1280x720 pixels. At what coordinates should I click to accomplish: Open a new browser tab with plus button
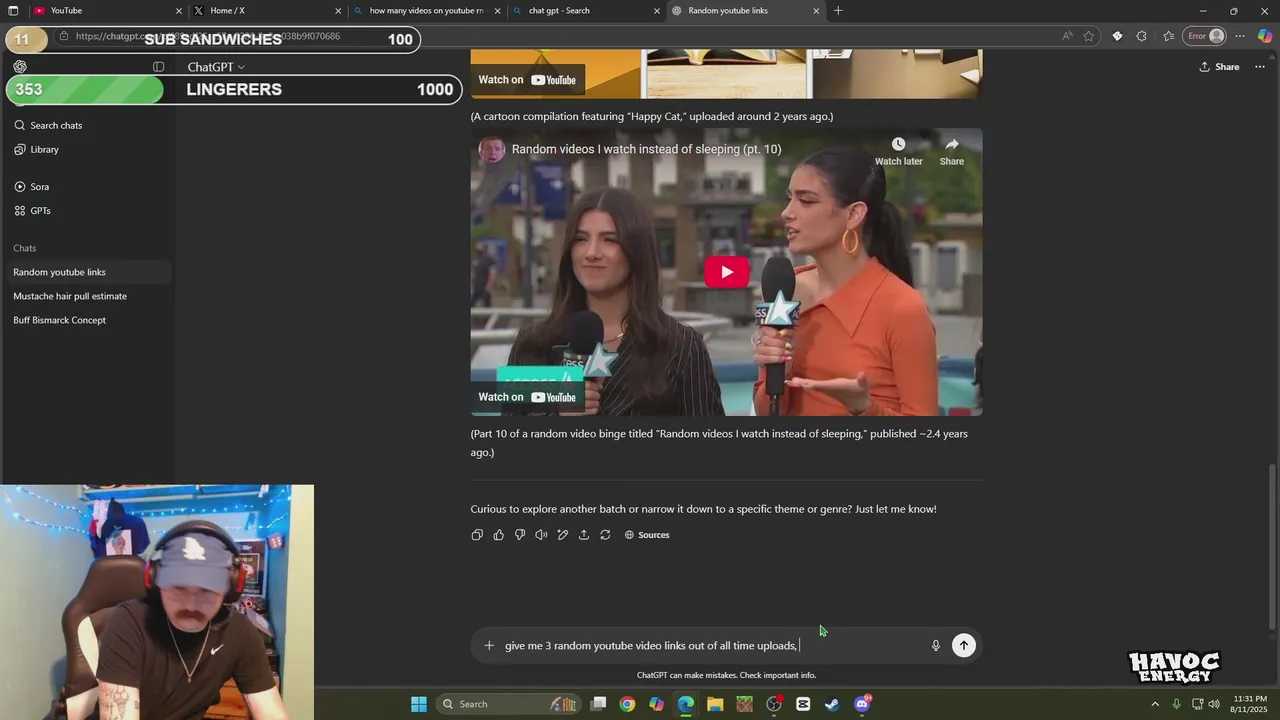click(838, 11)
